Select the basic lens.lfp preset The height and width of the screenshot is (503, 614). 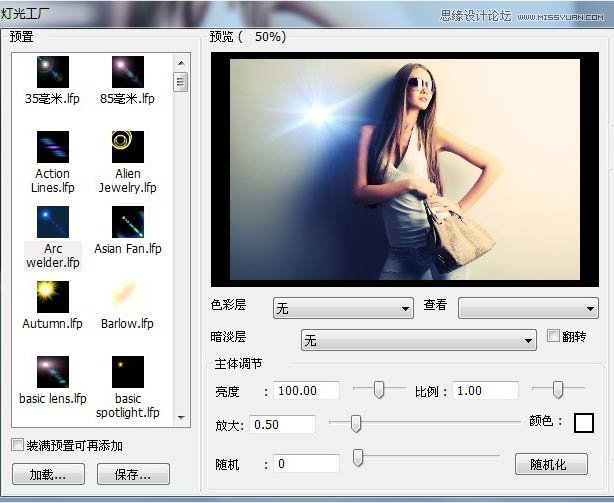[52, 372]
